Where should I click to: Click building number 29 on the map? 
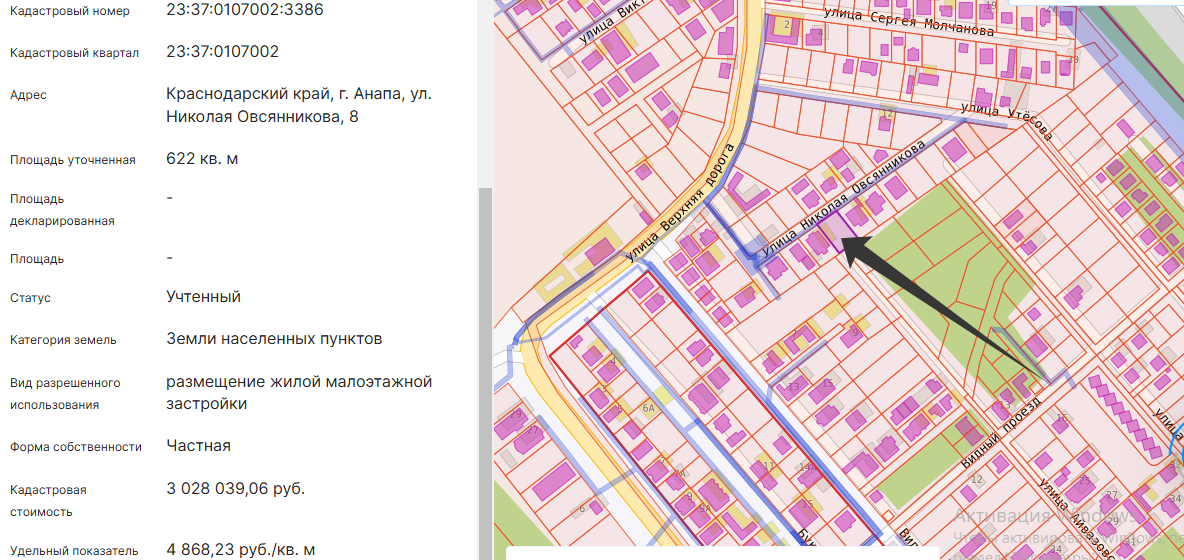[516, 413]
